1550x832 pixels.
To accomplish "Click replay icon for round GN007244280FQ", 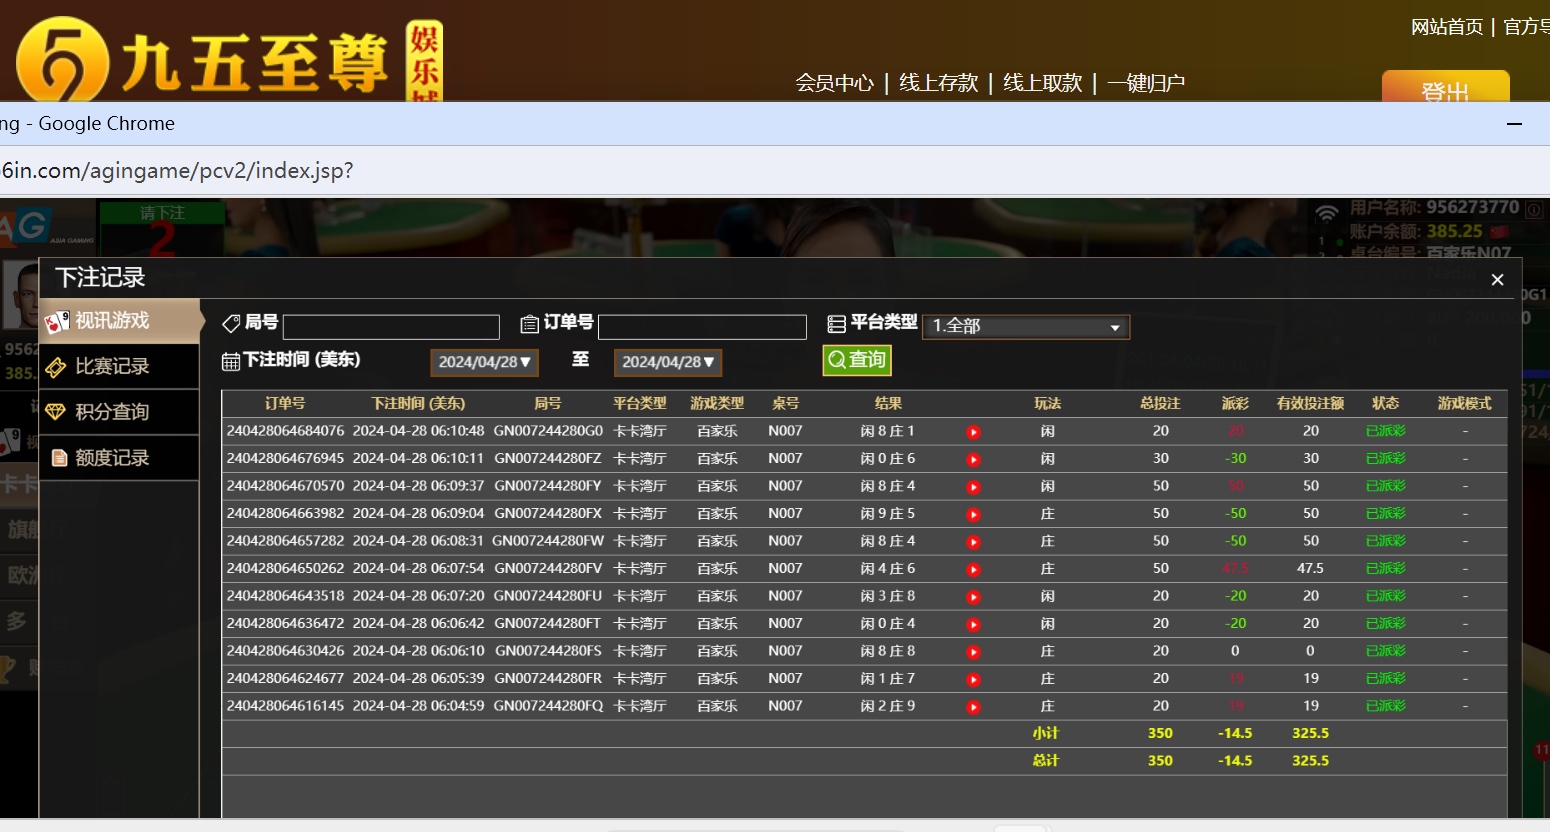I will 973,707.
